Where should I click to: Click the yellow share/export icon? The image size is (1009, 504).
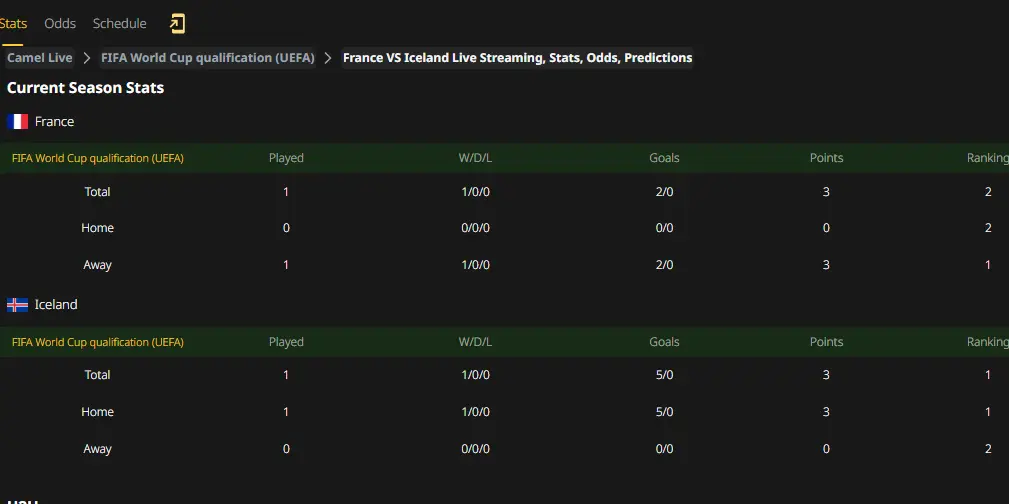coord(177,24)
